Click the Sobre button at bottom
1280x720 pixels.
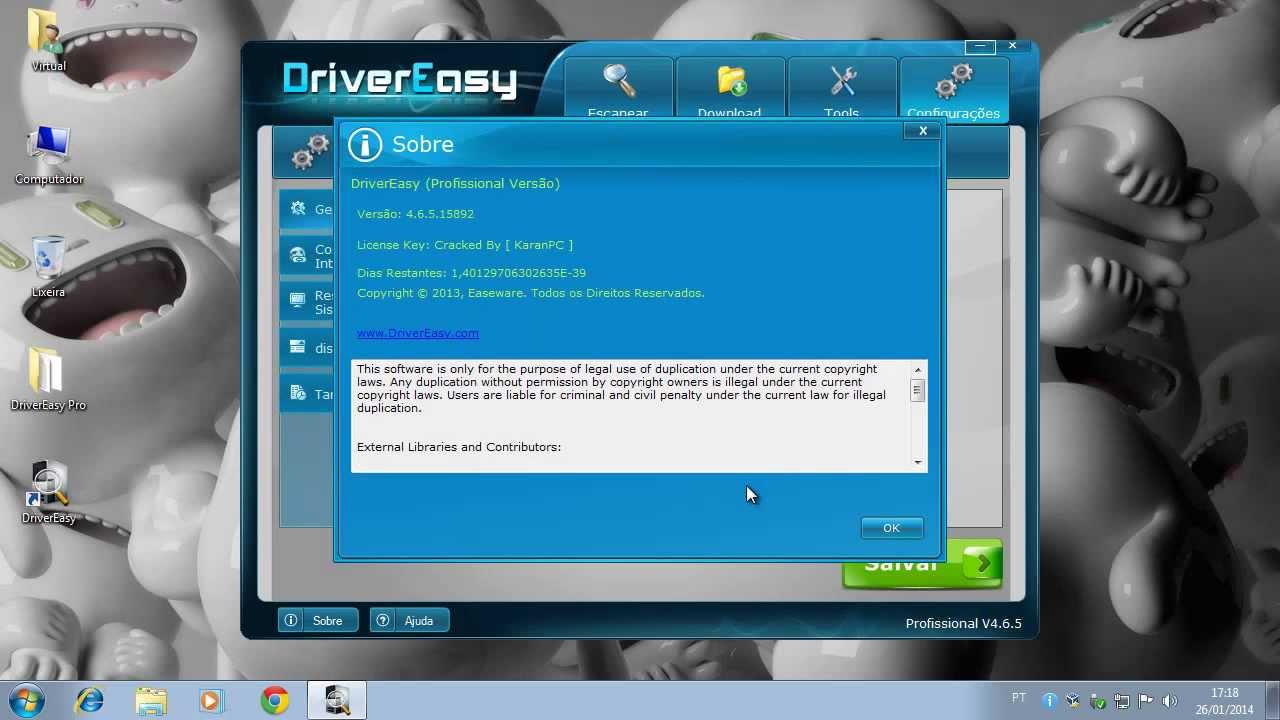tap(317, 621)
